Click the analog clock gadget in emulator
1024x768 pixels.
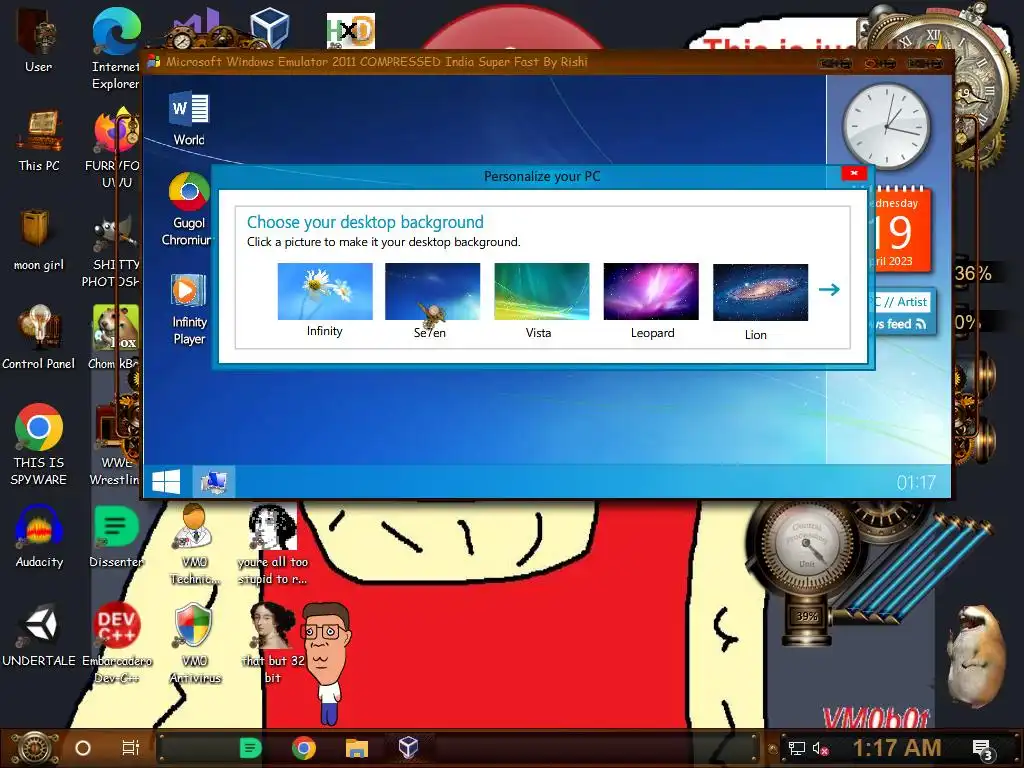click(886, 125)
